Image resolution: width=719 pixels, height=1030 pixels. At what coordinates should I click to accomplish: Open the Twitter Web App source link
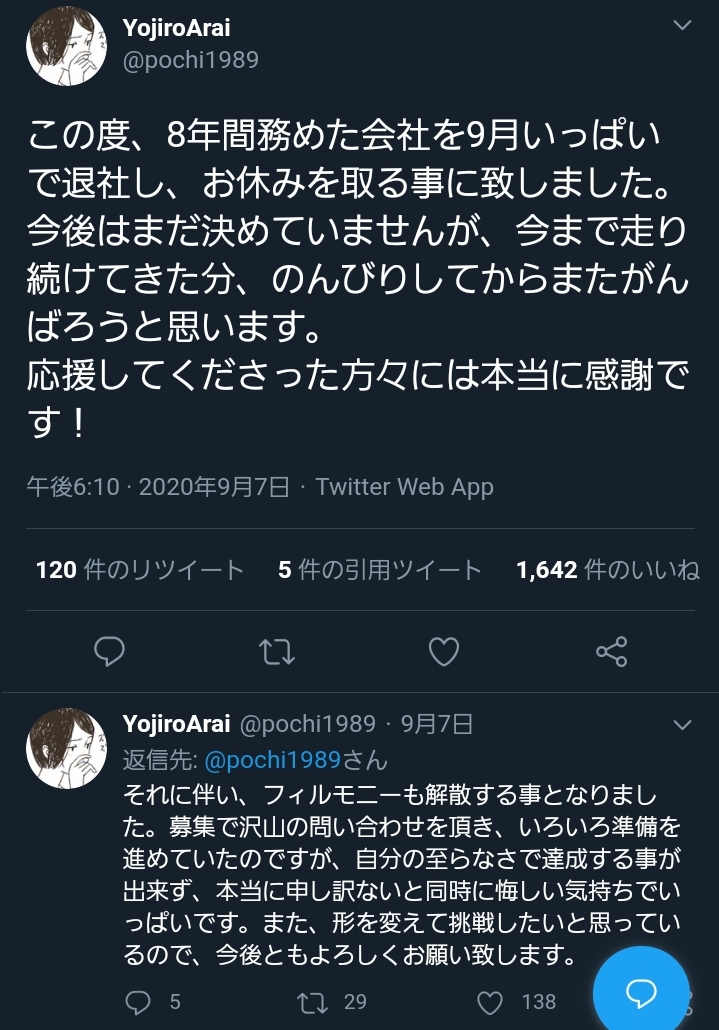pyautogui.click(x=404, y=487)
